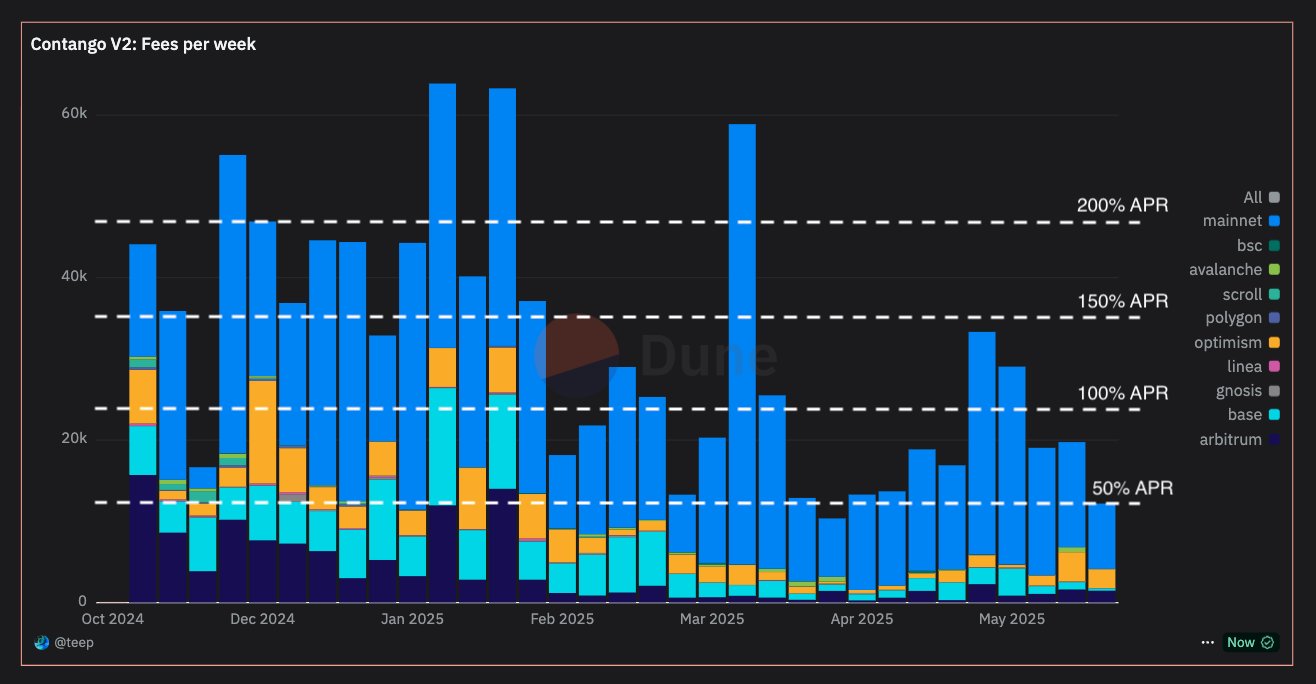Screen dimensions: 1316x684
Task: Click the 200% APR label
Action: click(1122, 205)
